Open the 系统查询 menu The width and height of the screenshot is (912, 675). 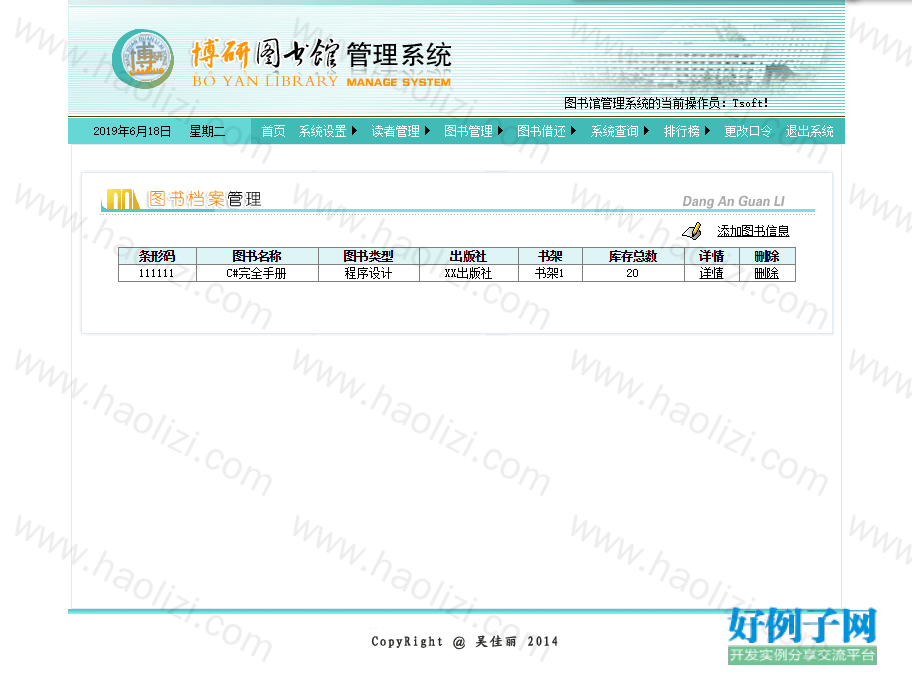click(615, 131)
